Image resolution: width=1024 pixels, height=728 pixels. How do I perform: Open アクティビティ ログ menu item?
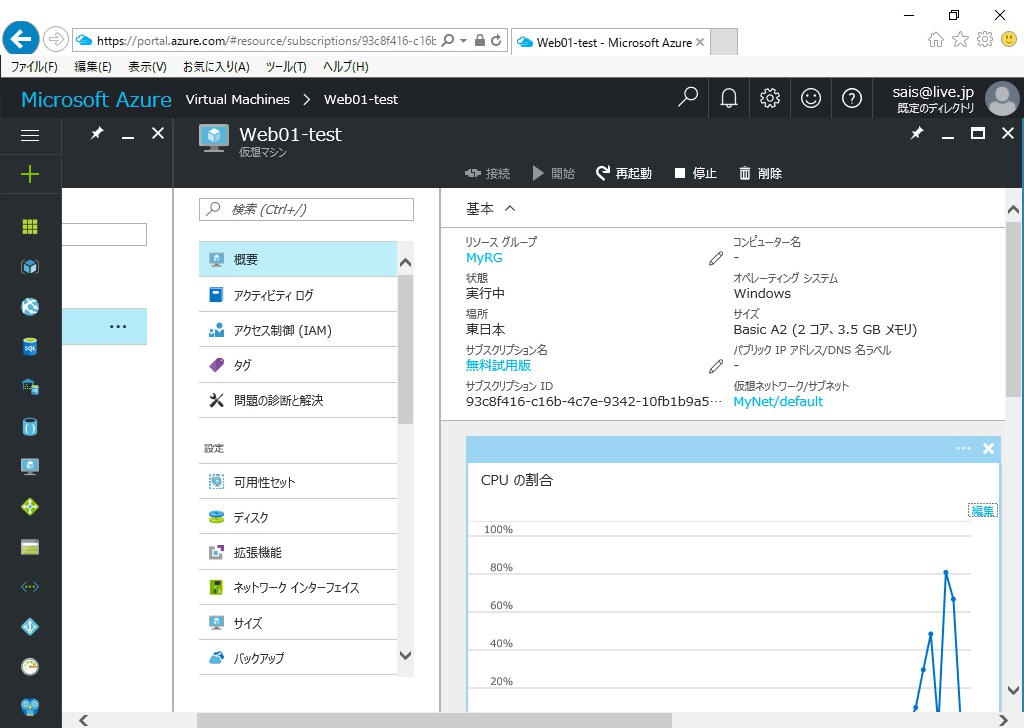(x=298, y=295)
